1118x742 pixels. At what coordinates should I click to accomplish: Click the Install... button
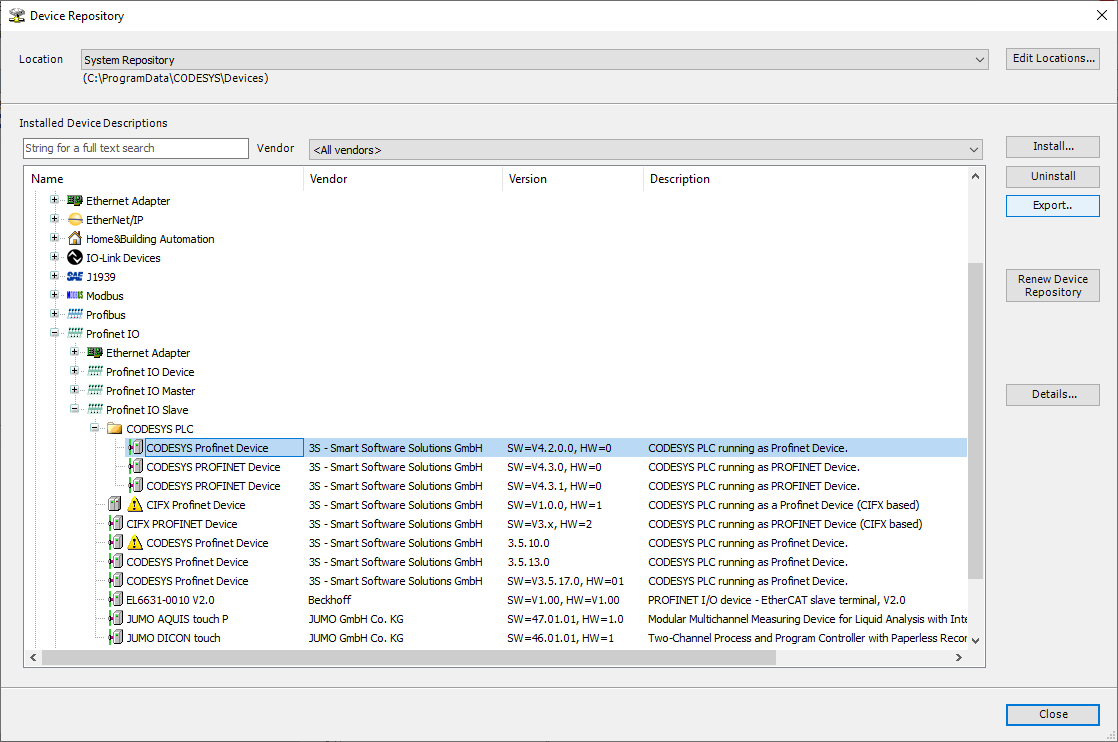pyautogui.click(x=1052, y=147)
